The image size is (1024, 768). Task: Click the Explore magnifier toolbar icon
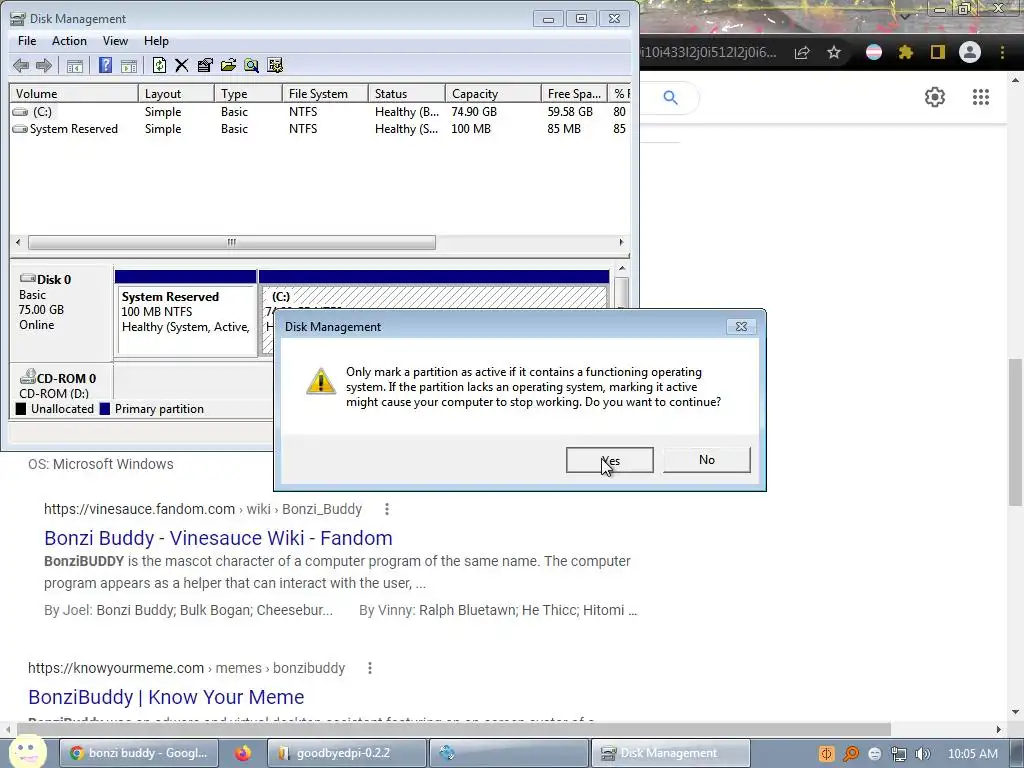click(251, 65)
